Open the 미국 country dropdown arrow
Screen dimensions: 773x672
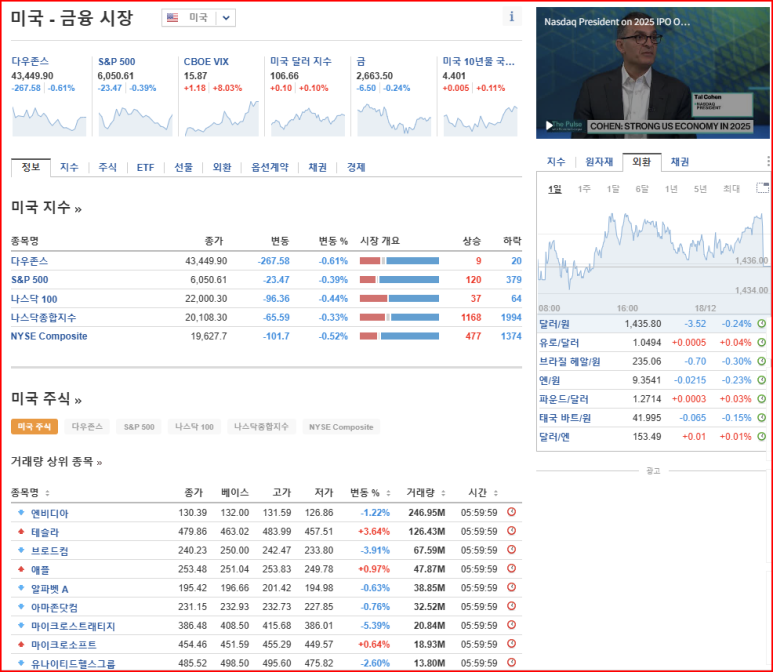coord(226,18)
